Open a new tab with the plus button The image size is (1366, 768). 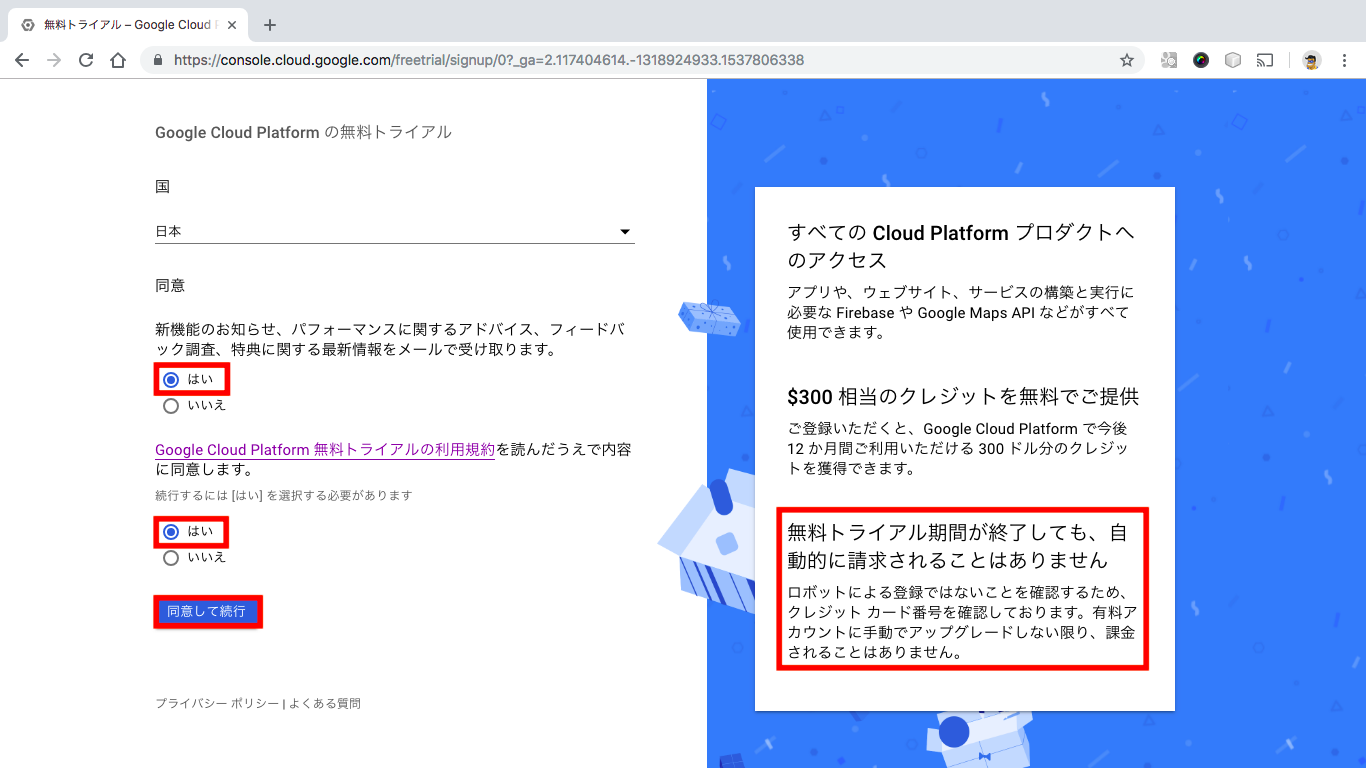(x=268, y=22)
